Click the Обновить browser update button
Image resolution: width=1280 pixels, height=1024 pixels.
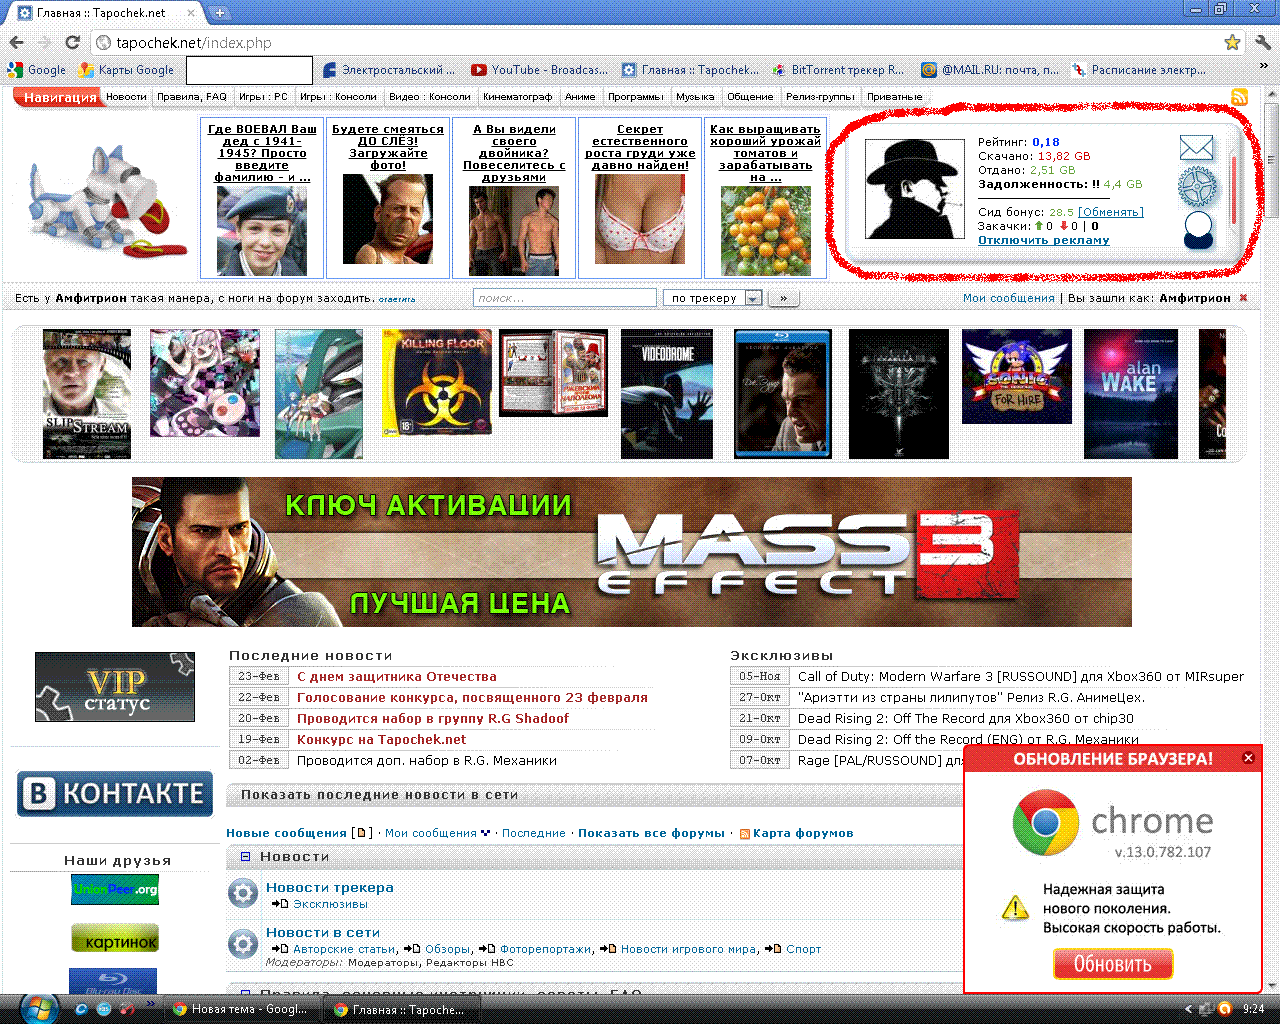click(x=1113, y=964)
